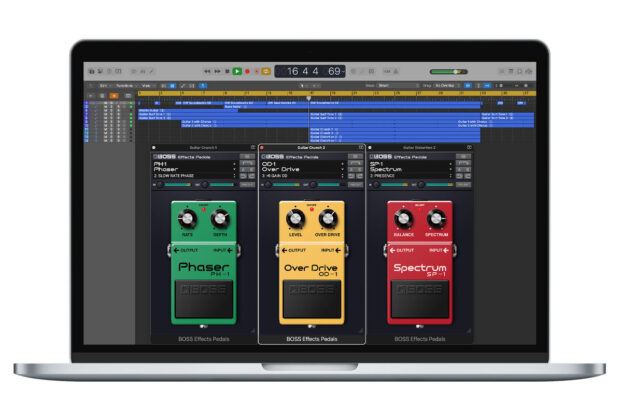
Task: Select compare slot A in the Over Drive plugin
Action: click(352, 169)
